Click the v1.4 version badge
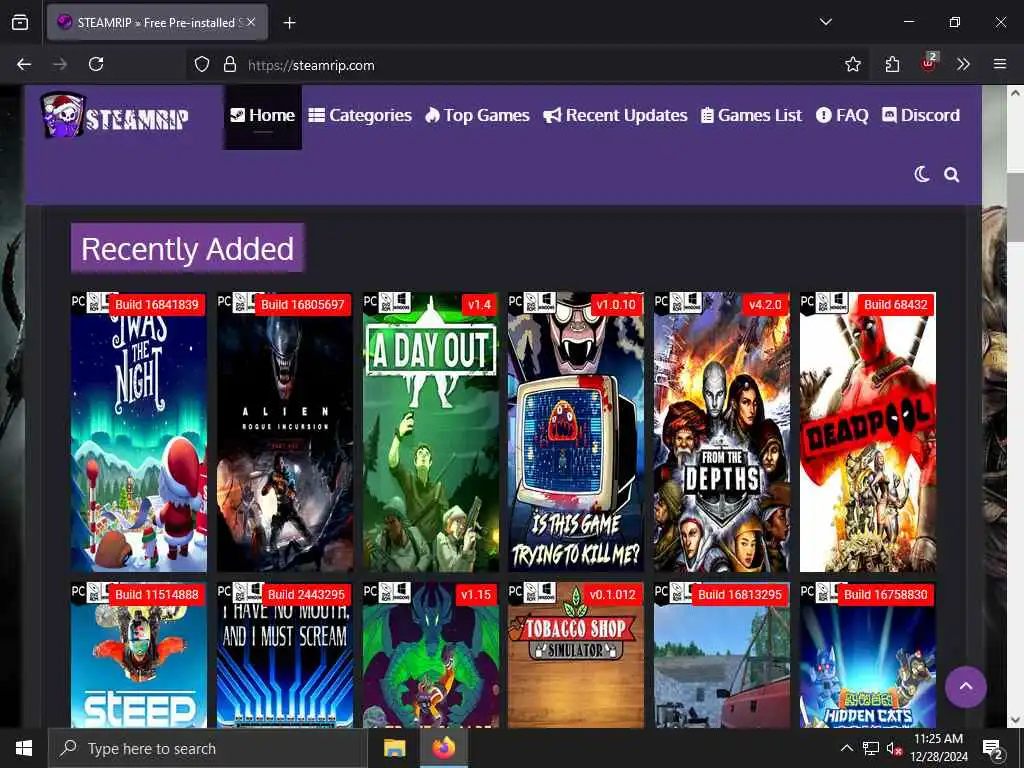Image resolution: width=1024 pixels, height=768 pixels. click(479, 304)
